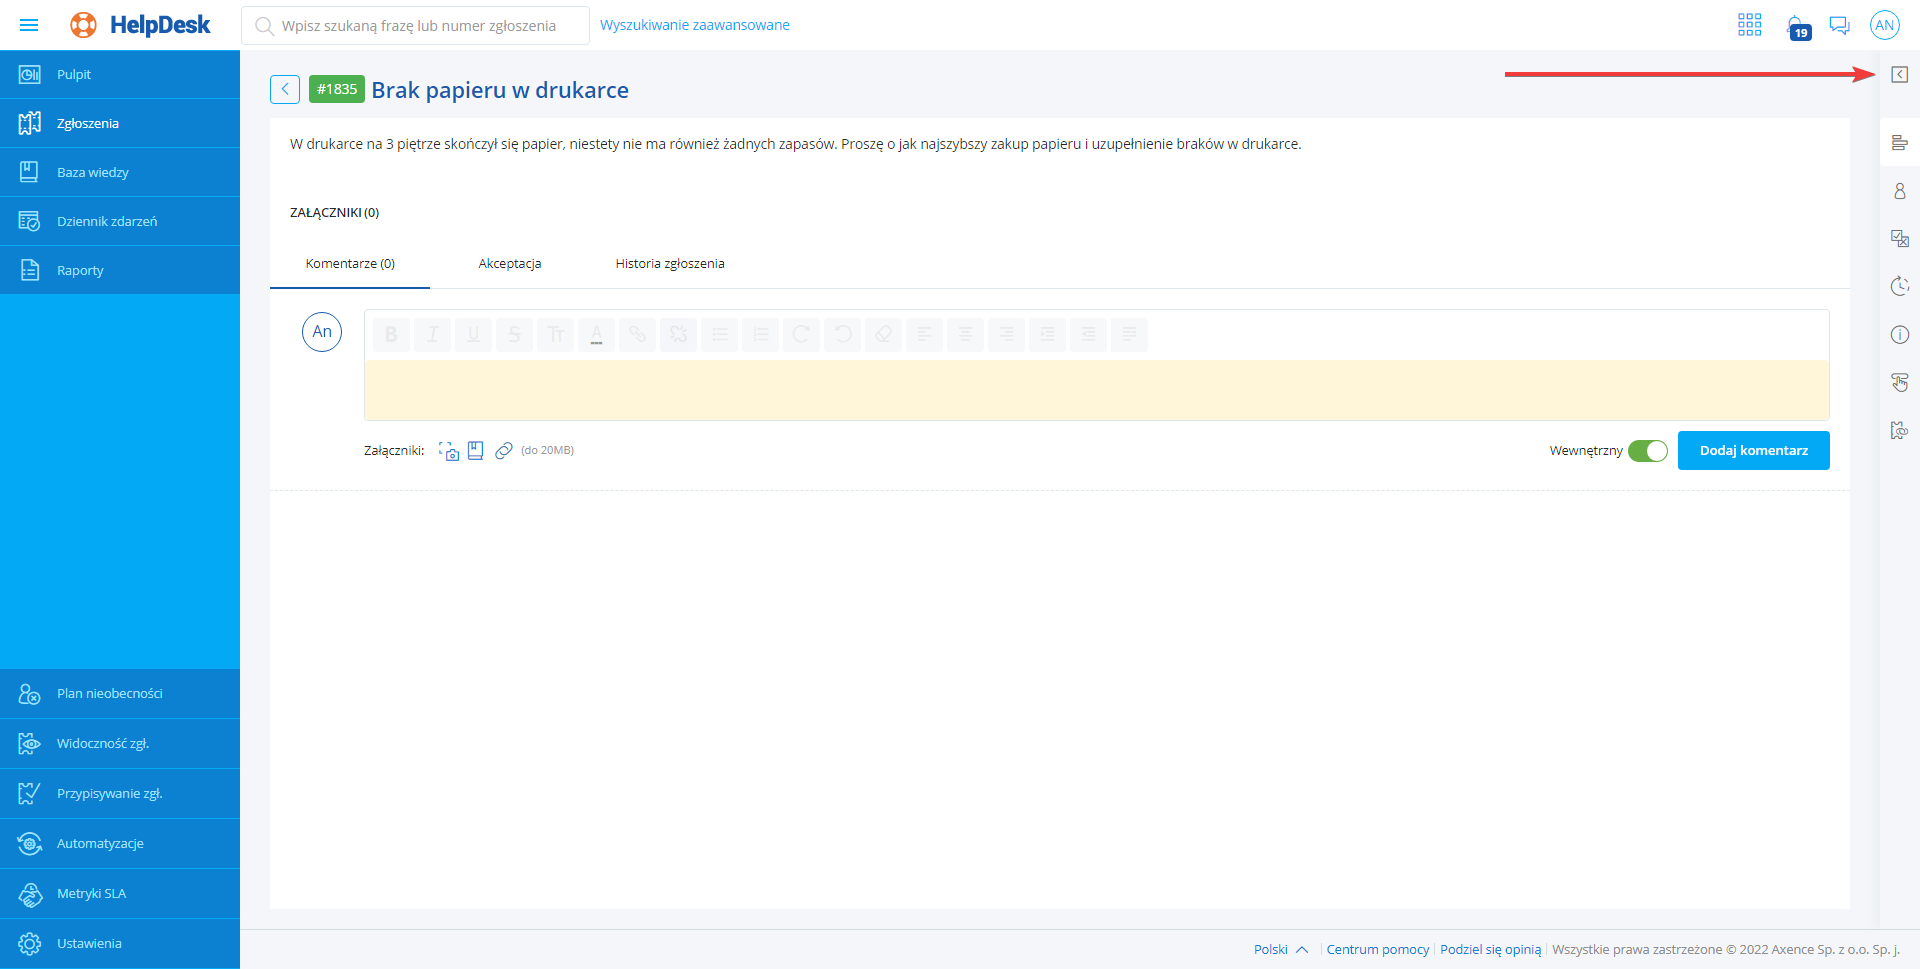Open the time clock icon in right sidebar
Image resolution: width=1920 pixels, height=969 pixels.
pos(1899,287)
